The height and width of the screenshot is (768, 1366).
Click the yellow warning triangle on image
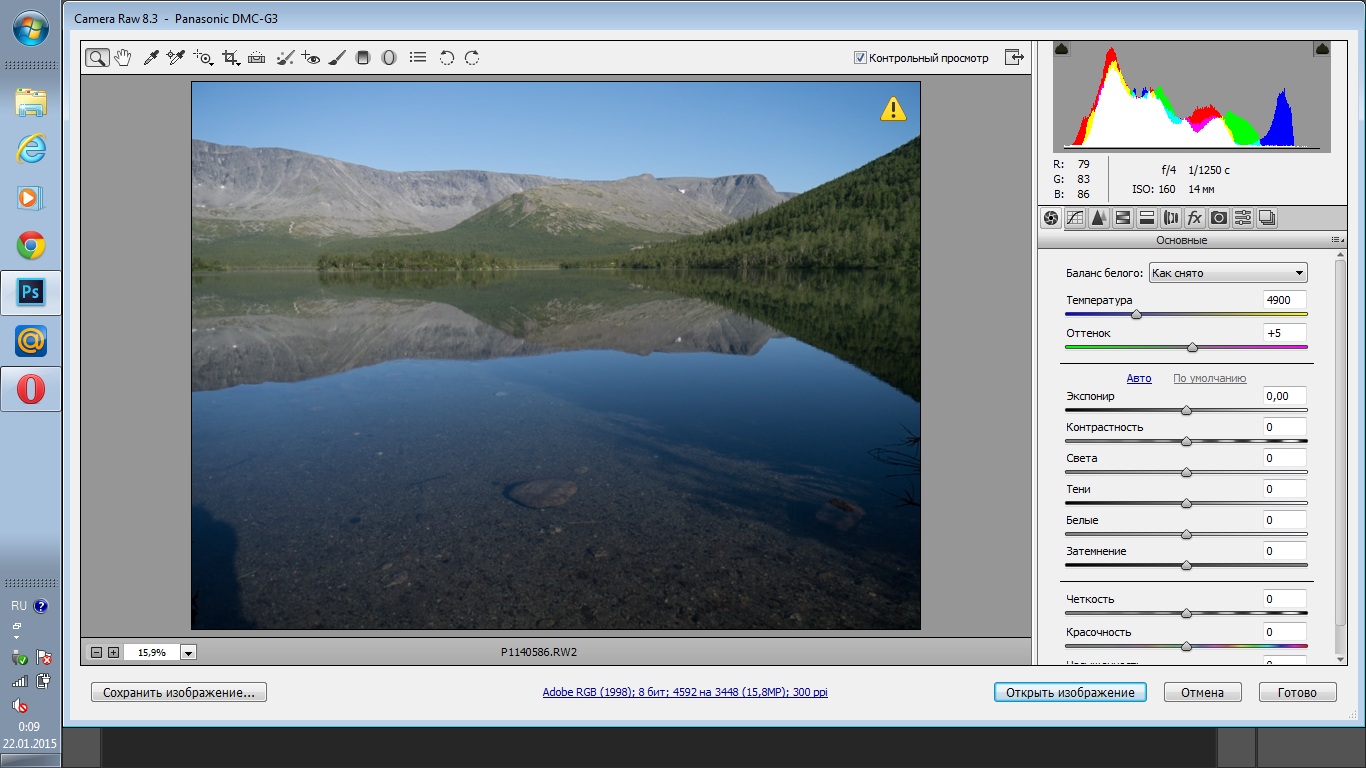click(893, 109)
